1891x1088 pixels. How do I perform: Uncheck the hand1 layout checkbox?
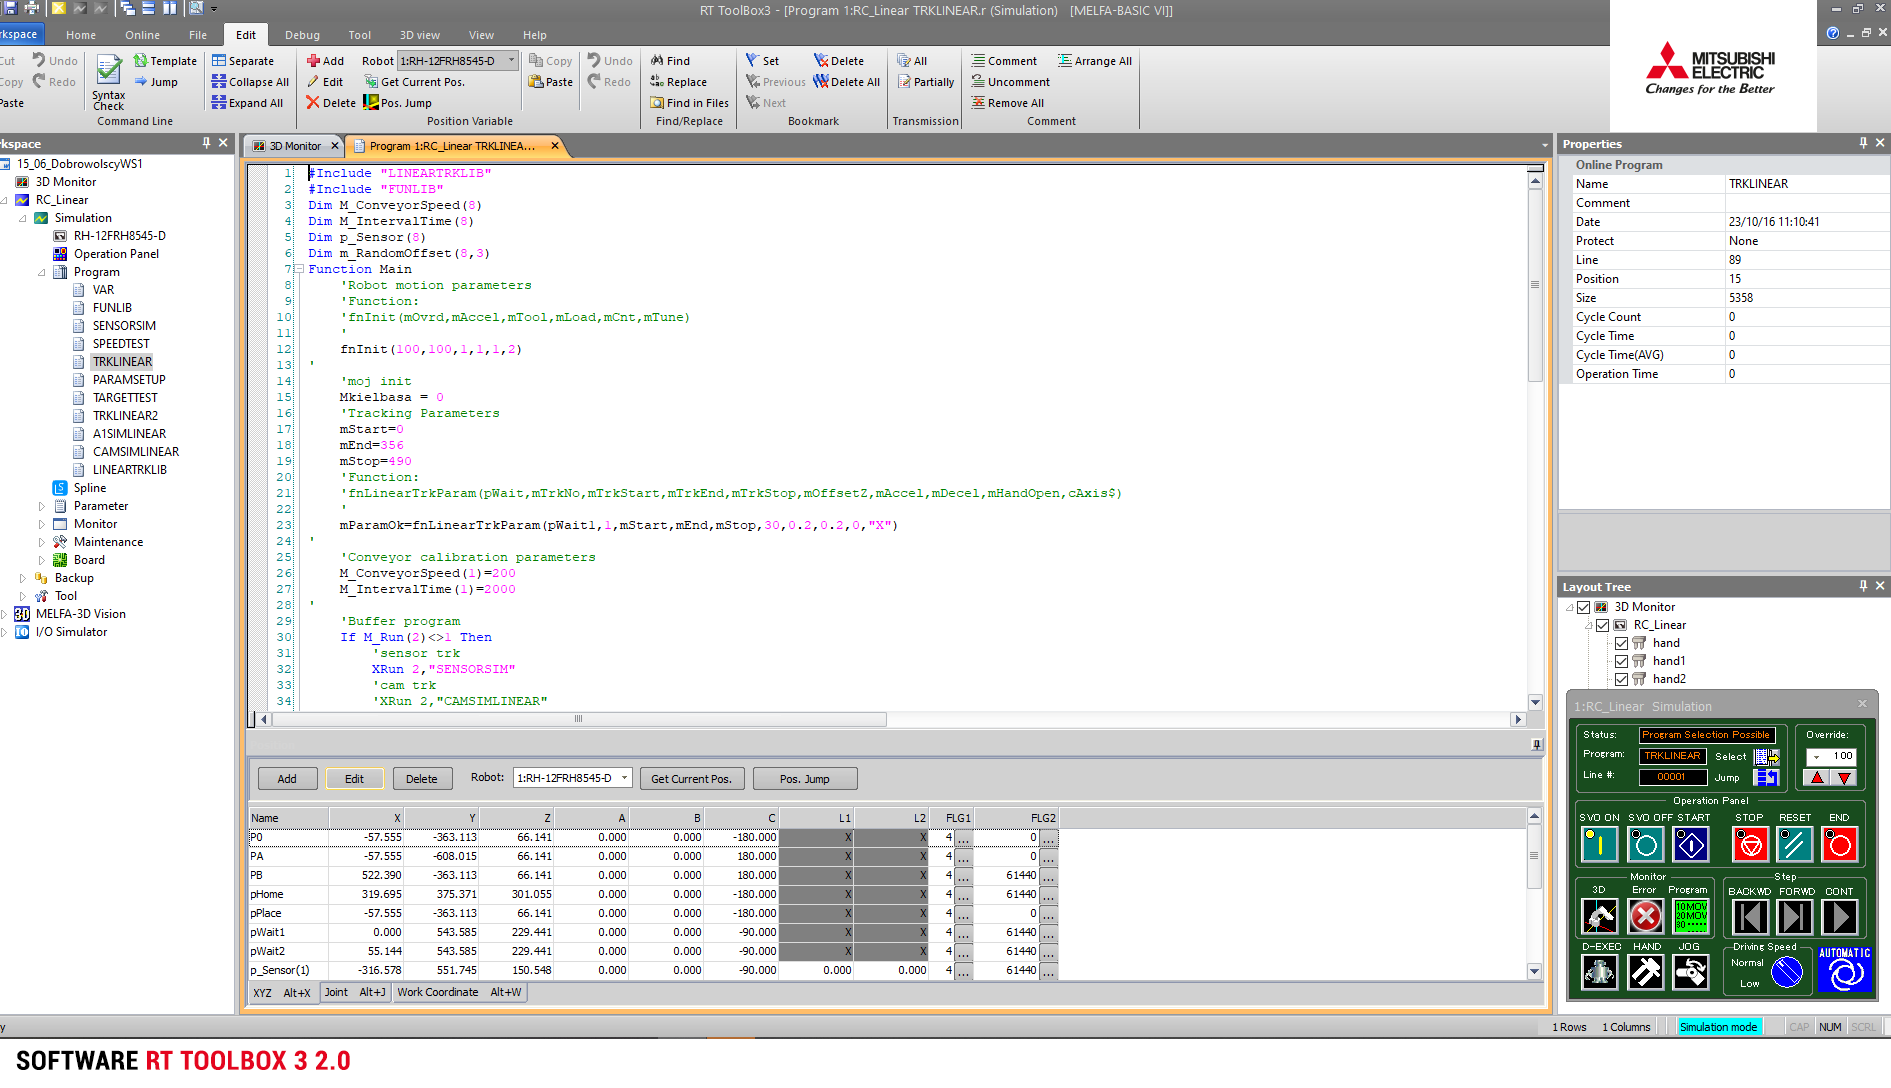1621,661
